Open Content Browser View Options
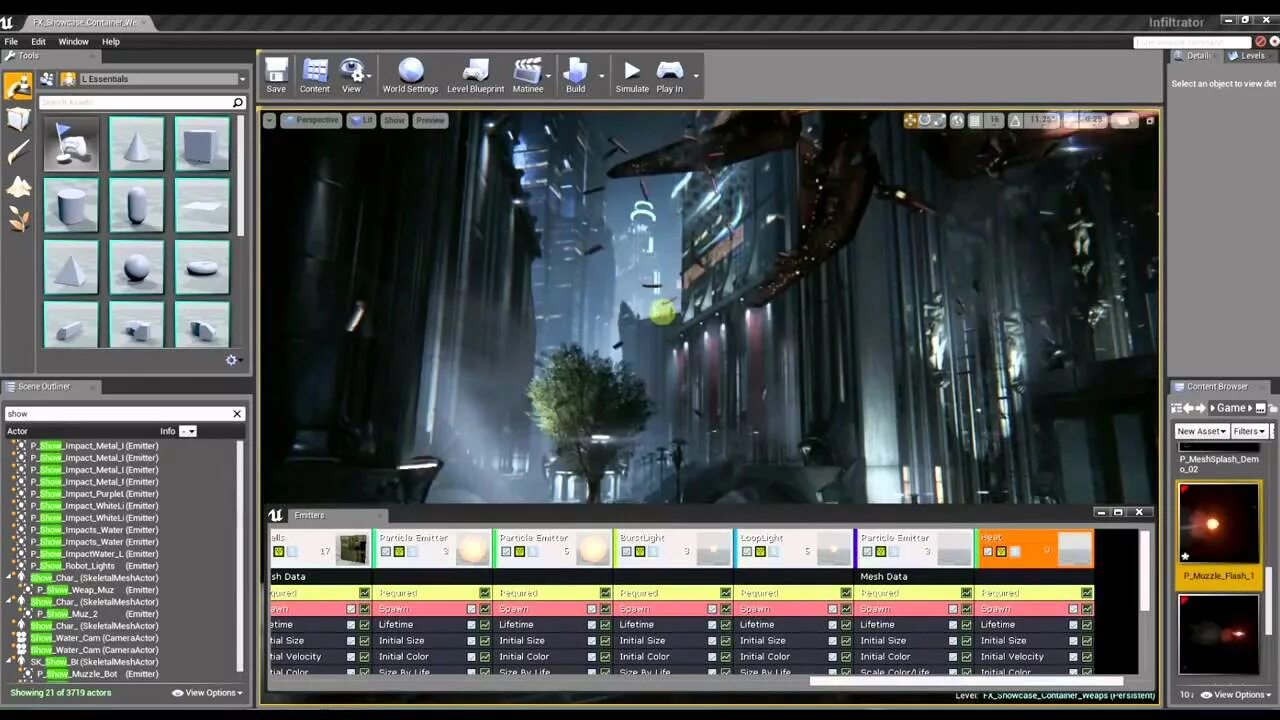Screen dimensions: 1280x720 click(x=1236, y=694)
